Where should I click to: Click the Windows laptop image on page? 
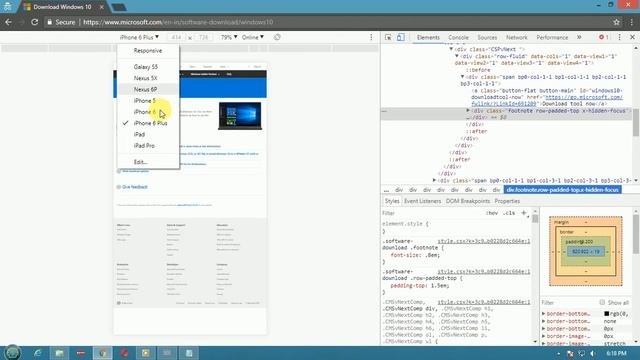[240, 116]
